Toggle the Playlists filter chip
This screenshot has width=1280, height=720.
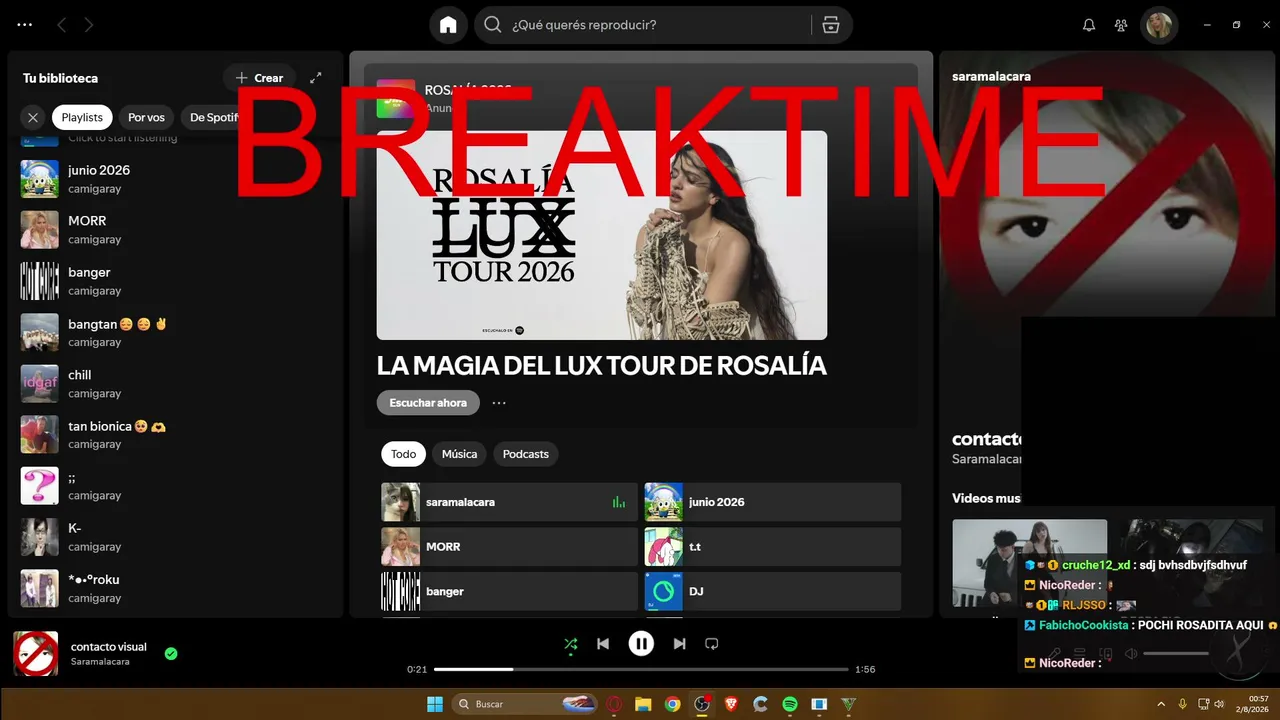(x=82, y=117)
